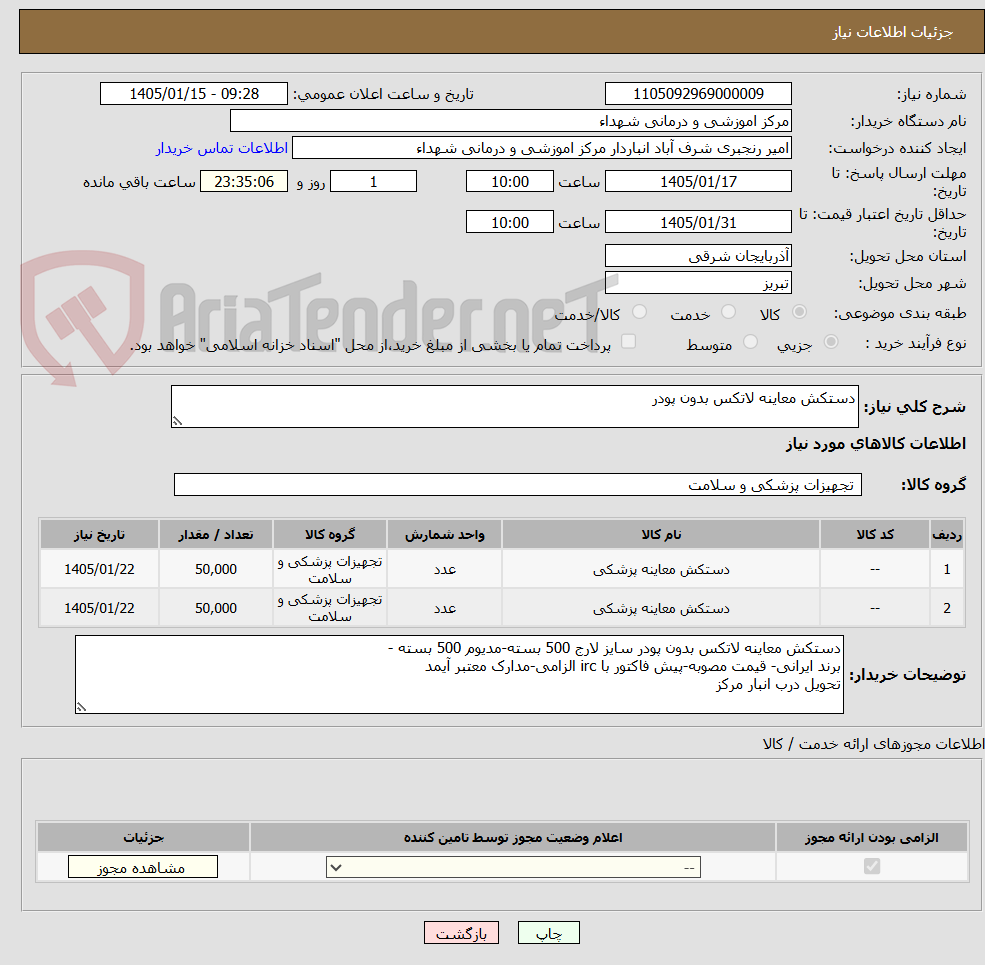This screenshot has width=985, height=965.
Task: Open اطلاعات تماس خریدار link
Action: coord(221,148)
